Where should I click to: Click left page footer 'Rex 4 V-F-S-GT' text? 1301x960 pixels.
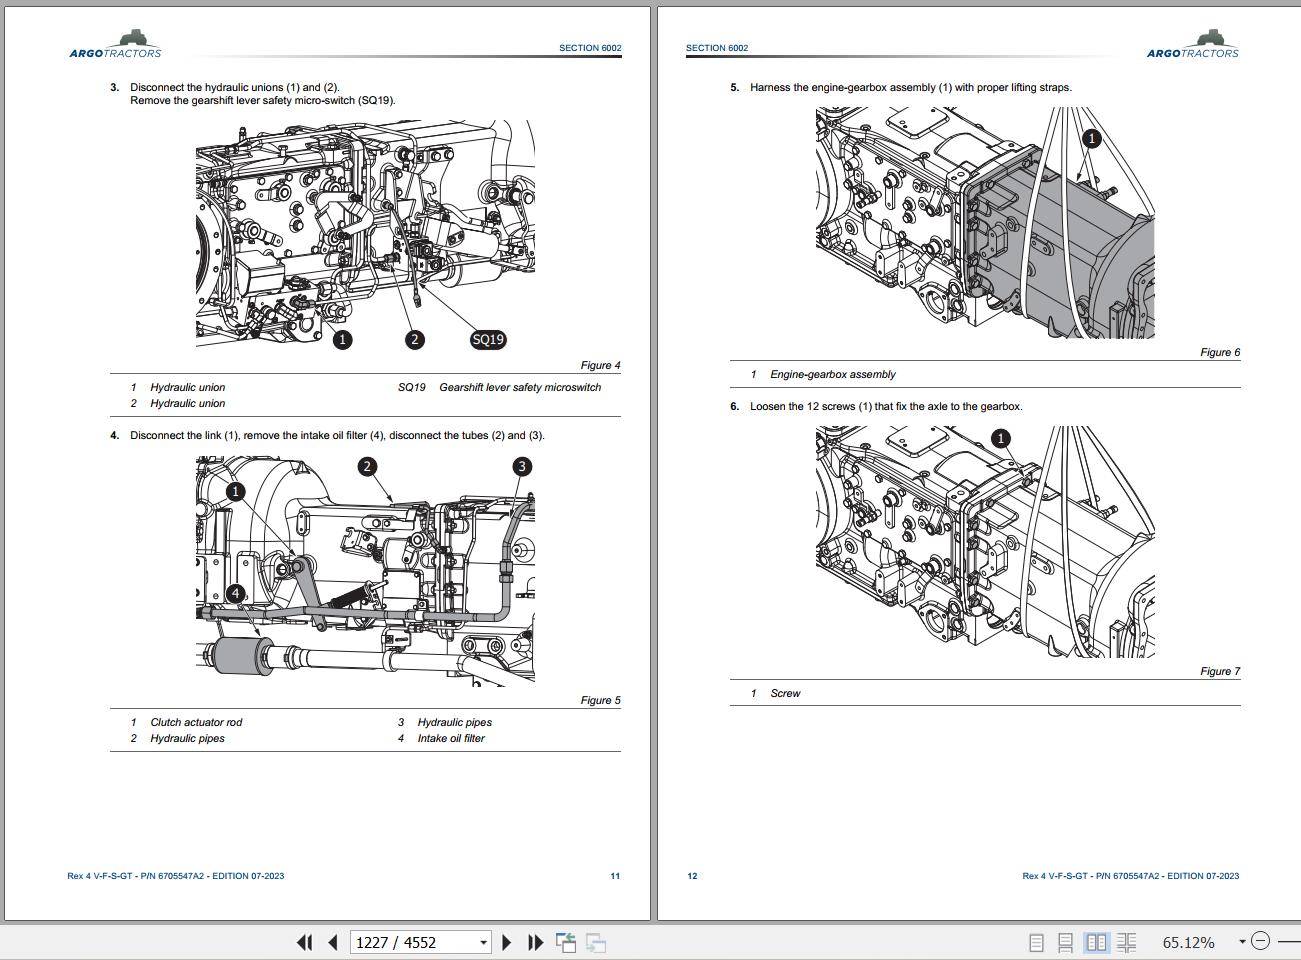coord(175,876)
